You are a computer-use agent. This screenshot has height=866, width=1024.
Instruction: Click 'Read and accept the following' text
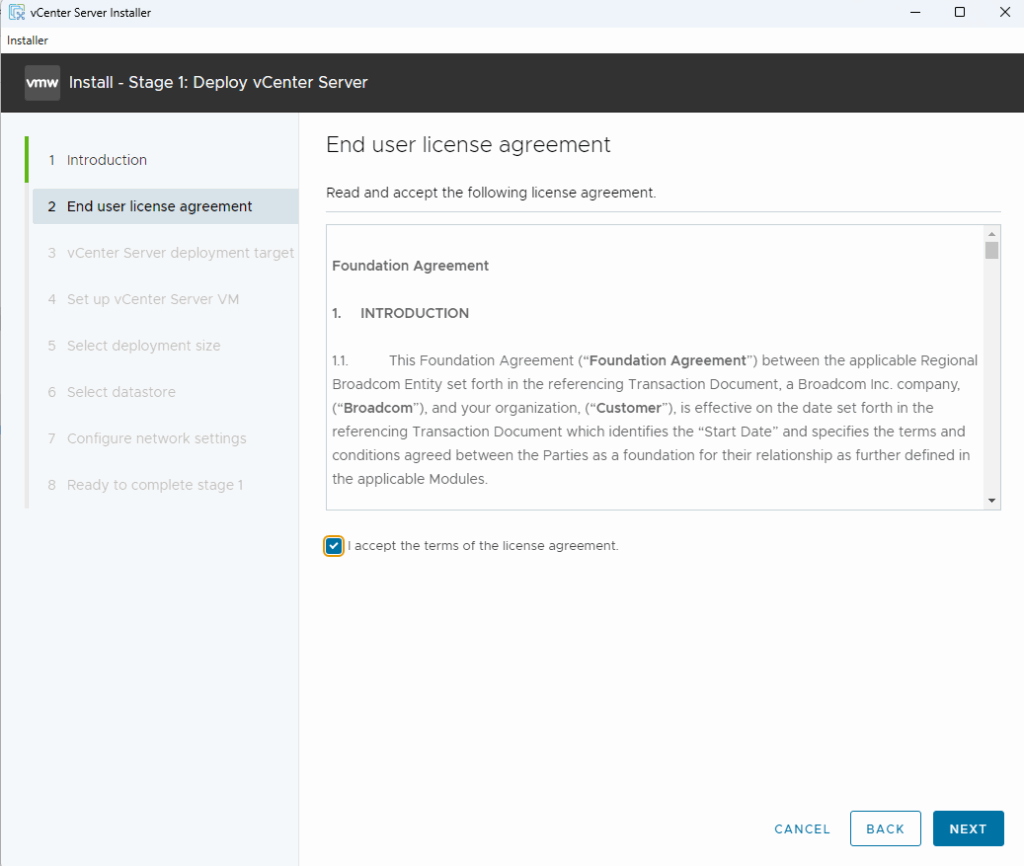[x=491, y=193]
